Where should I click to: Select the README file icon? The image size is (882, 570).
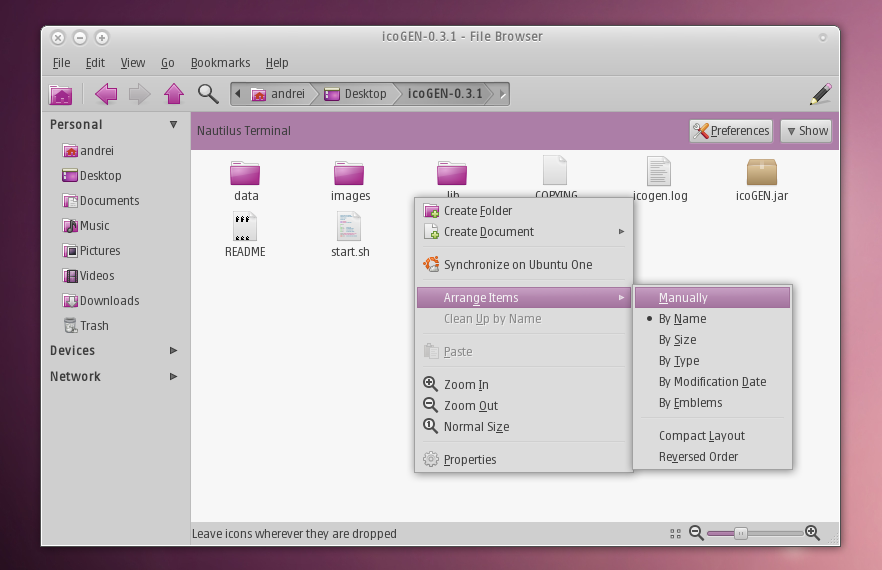point(245,226)
